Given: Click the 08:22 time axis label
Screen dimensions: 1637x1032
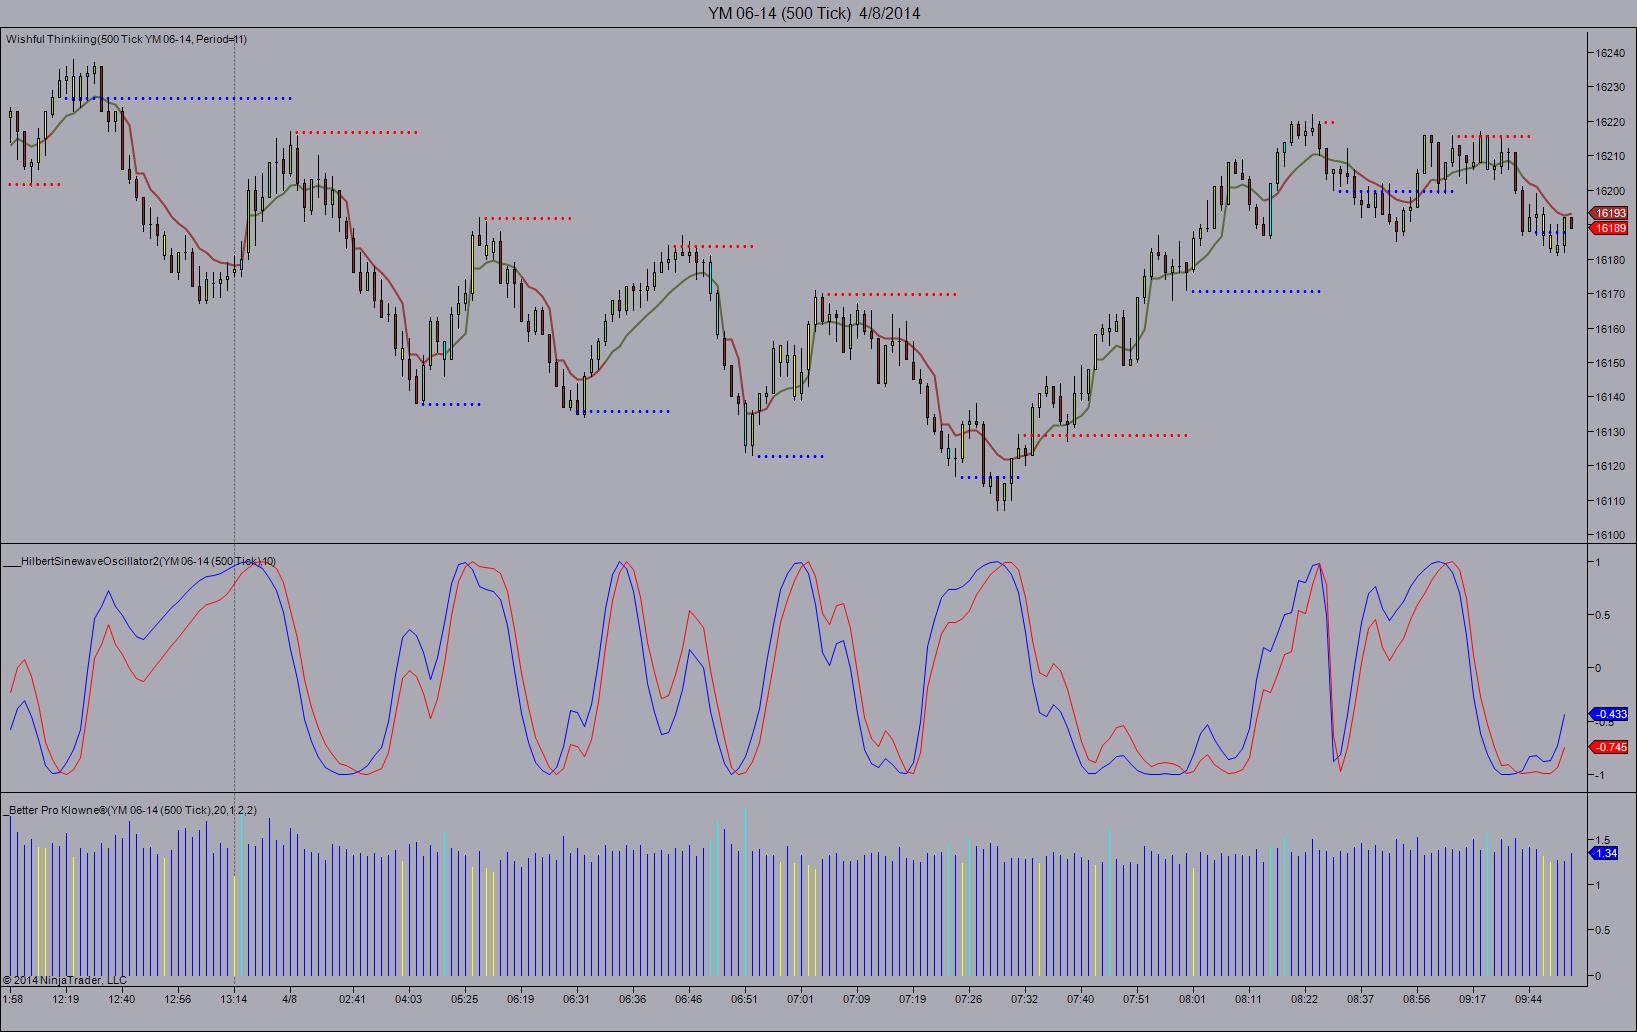Looking at the screenshot, I should click(x=1304, y=998).
